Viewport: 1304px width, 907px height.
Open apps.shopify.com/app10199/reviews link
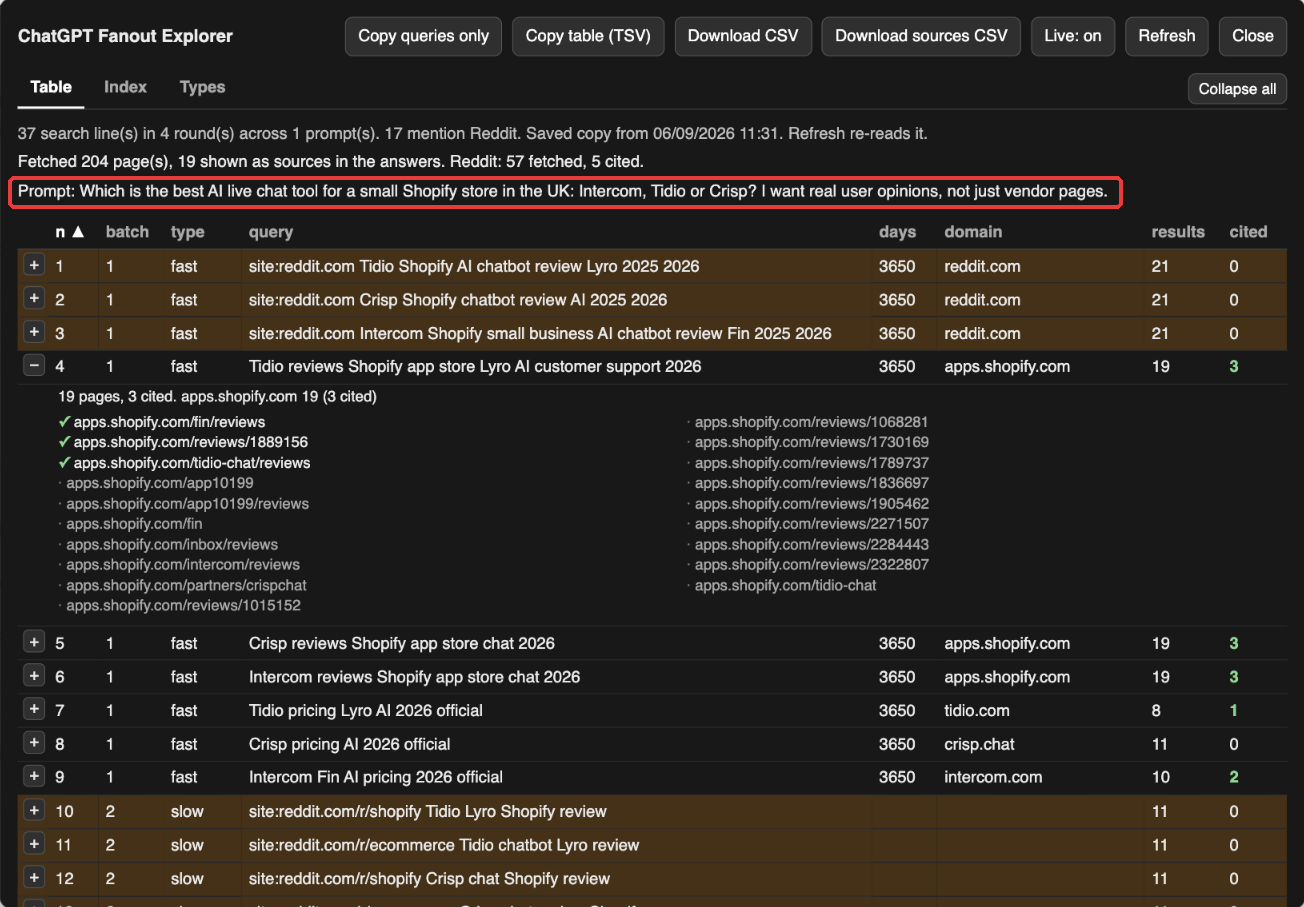coord(187,504)
